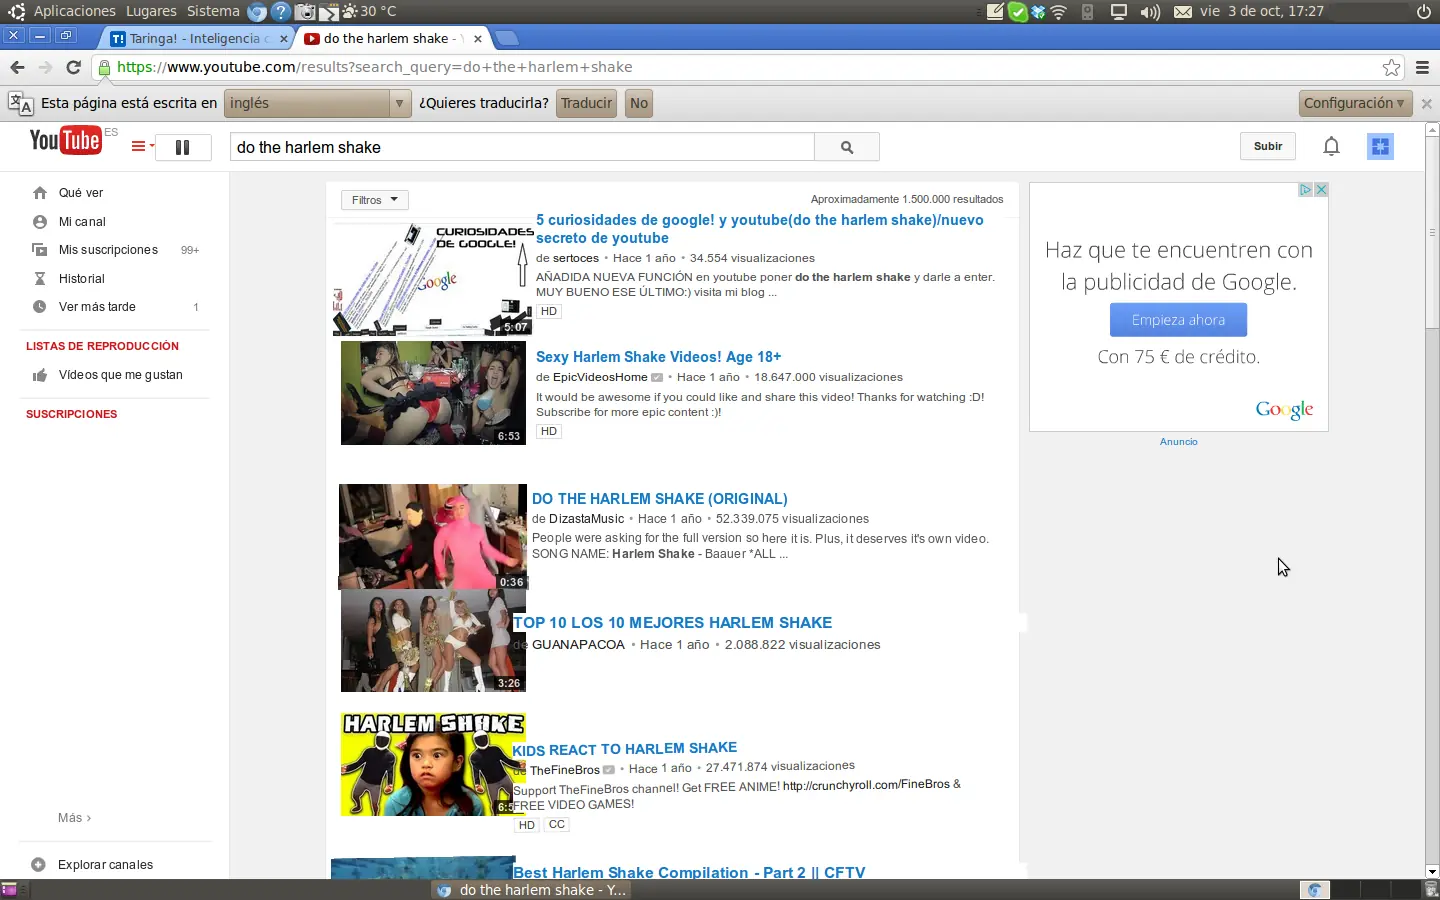The image size is (1440, 900).
Task: Click the Traducir button
Action: 586,103
